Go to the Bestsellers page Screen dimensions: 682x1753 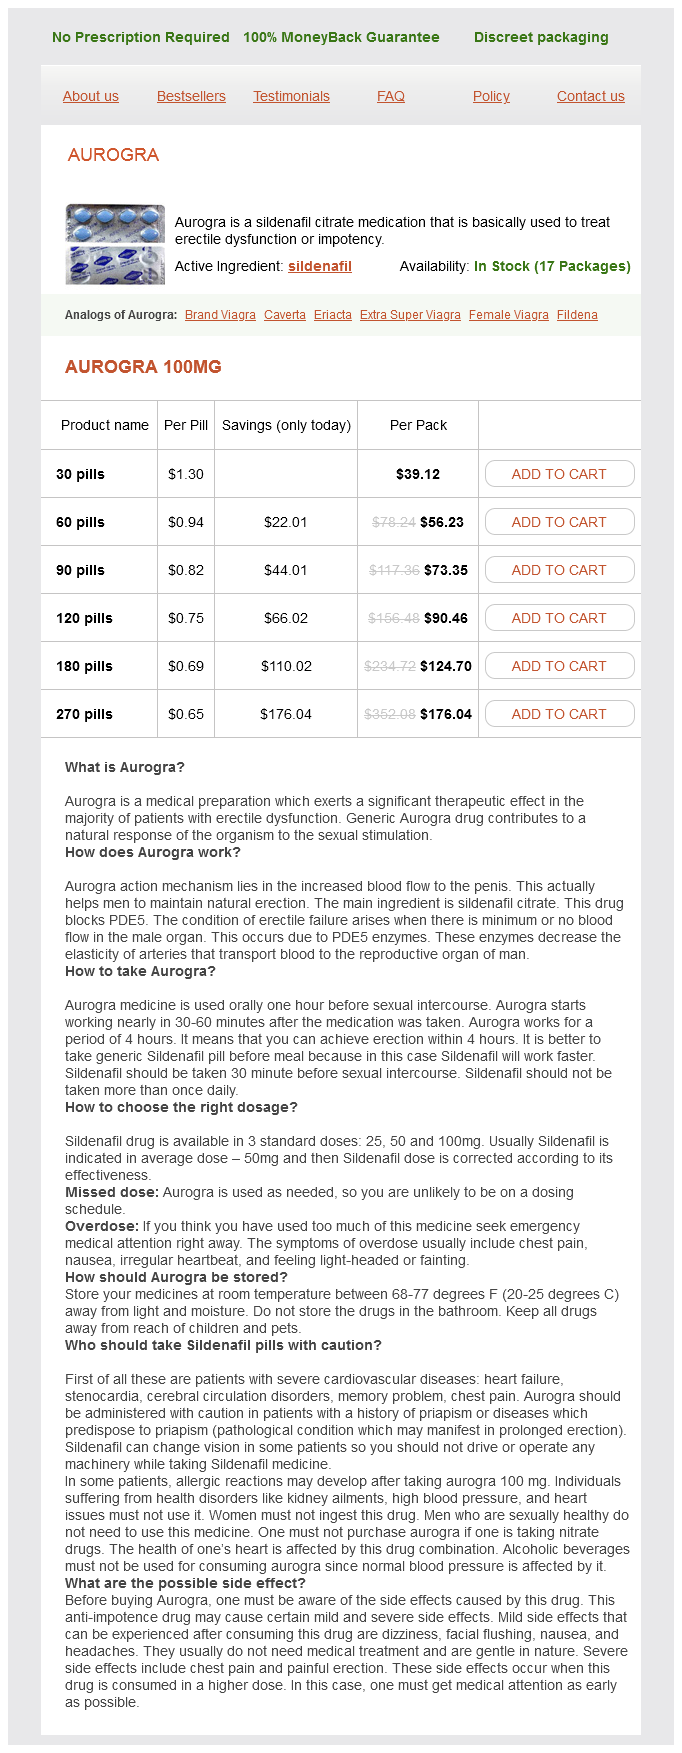(191, 96)
